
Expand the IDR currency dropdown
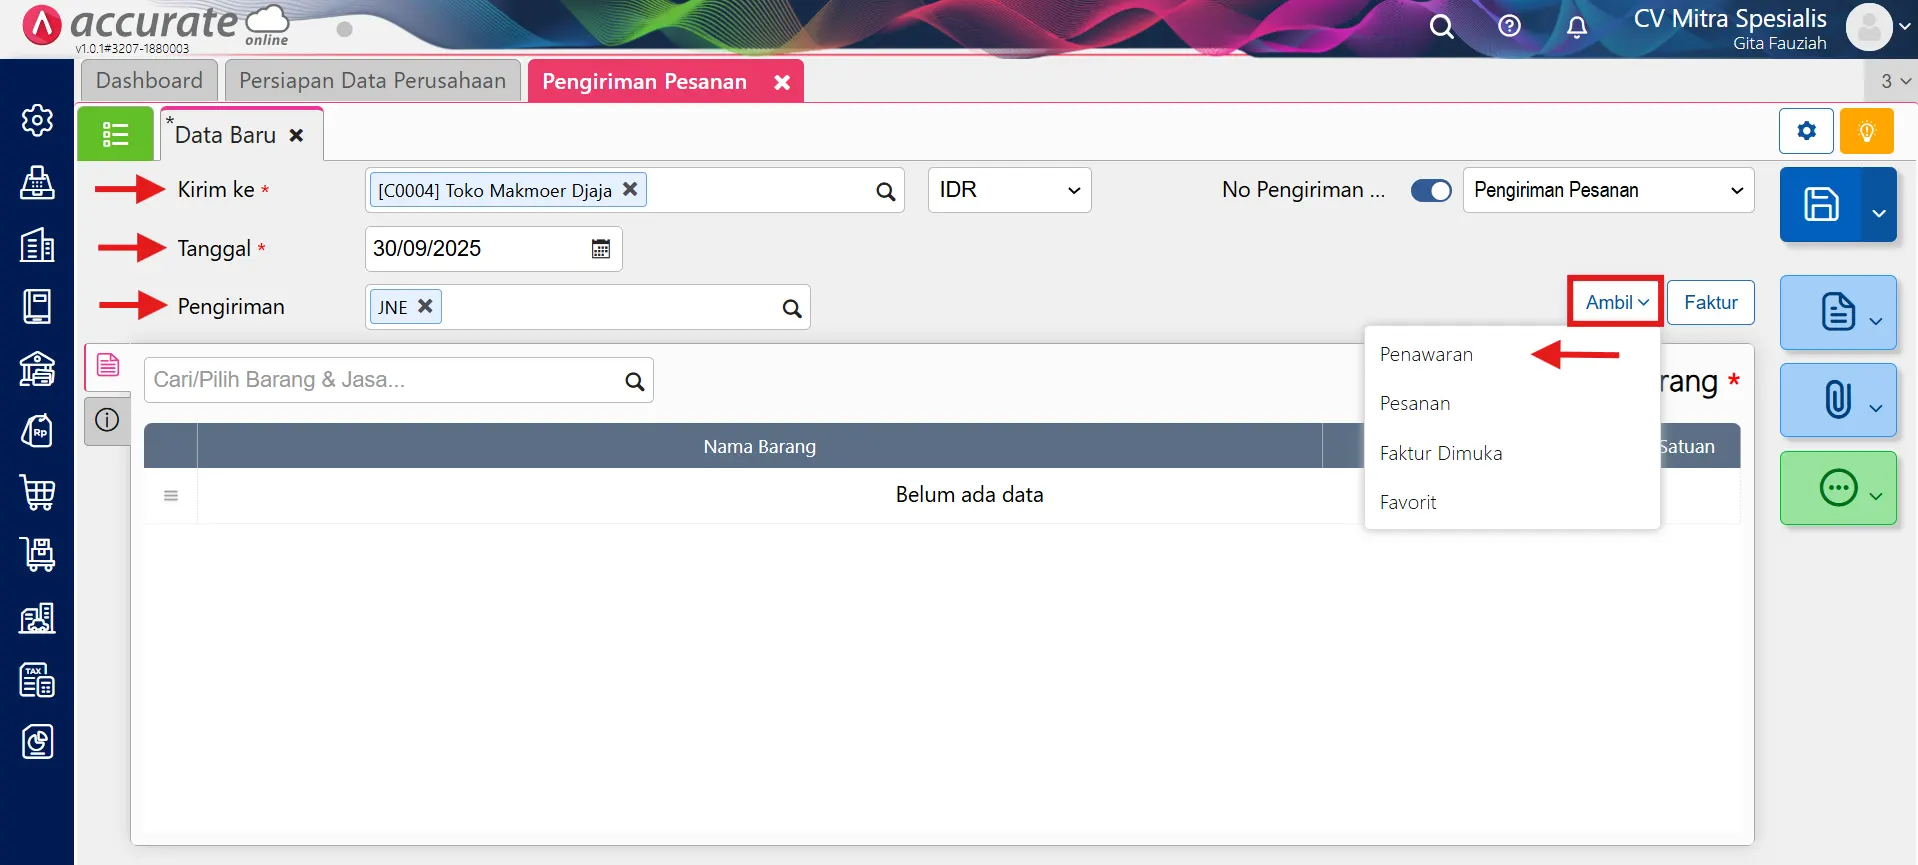1009,190
